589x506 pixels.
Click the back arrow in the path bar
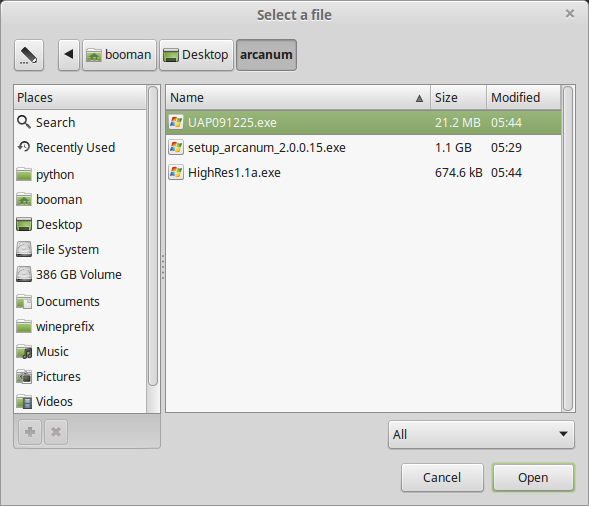tap(69, 55)
